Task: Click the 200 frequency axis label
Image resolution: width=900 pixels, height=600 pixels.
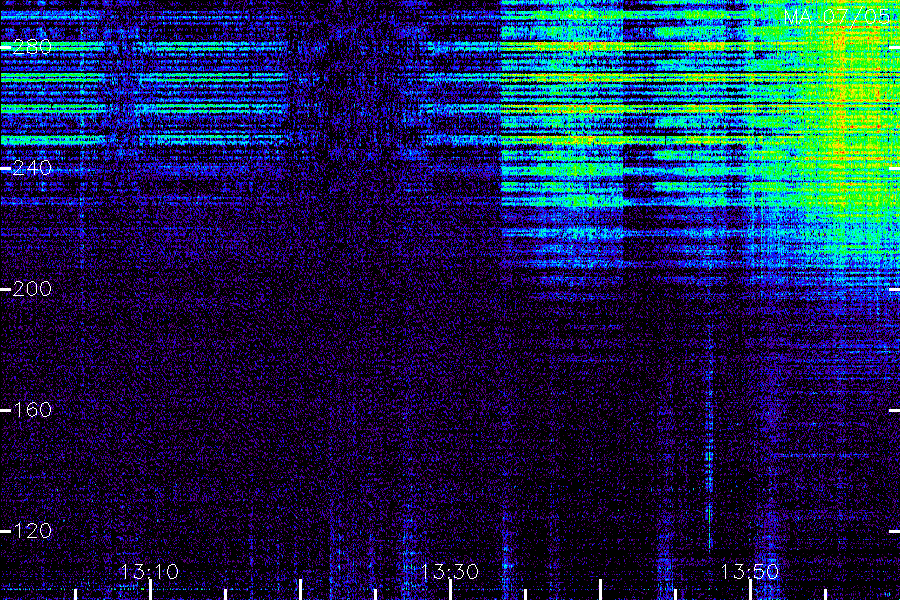Action: 32,289
